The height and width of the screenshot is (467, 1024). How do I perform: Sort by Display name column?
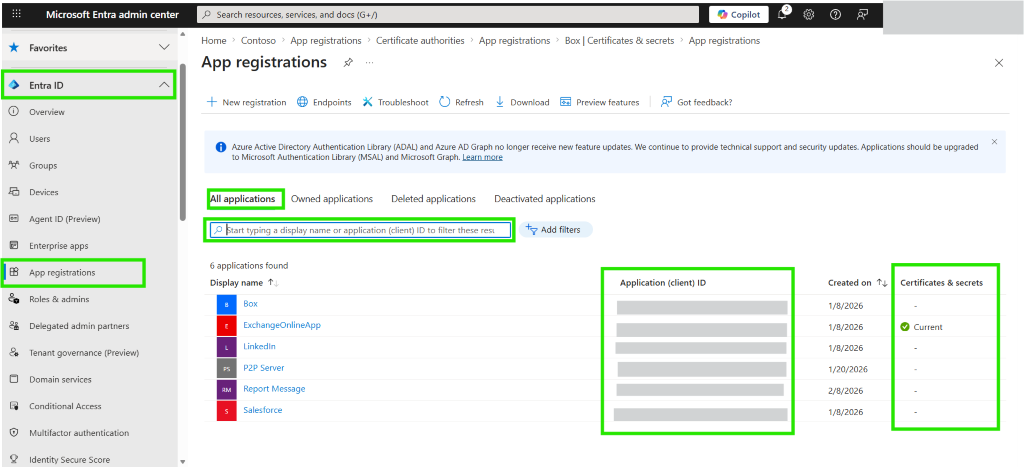click(244, 282)
